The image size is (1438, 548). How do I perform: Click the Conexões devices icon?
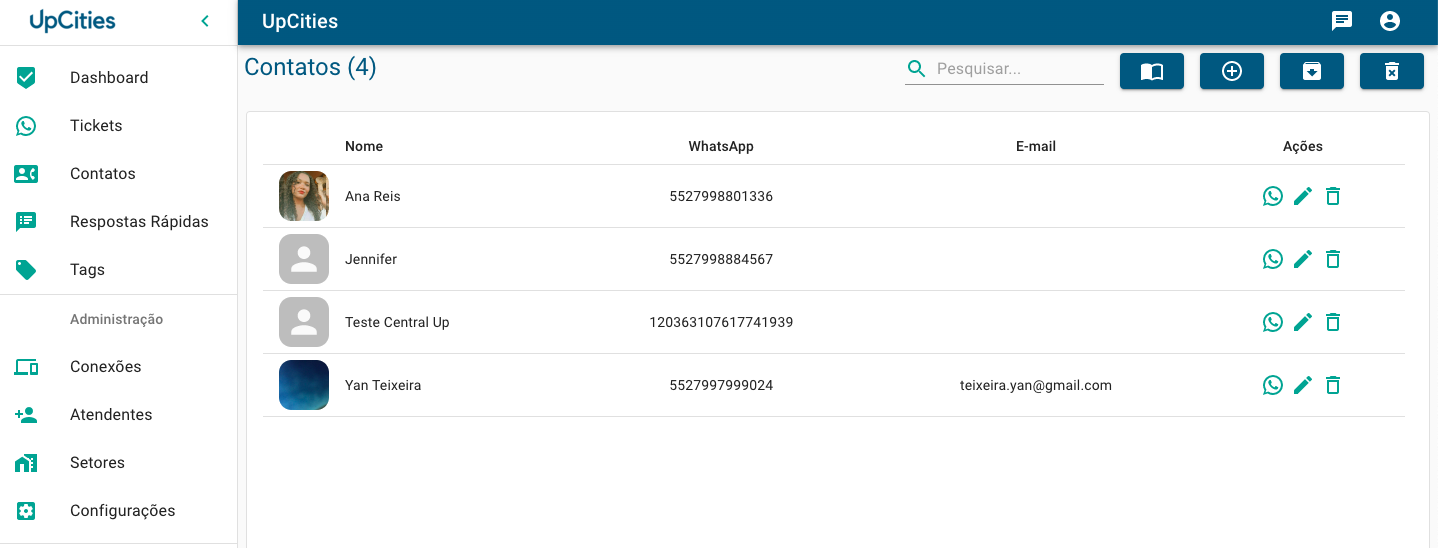[26, 367]
